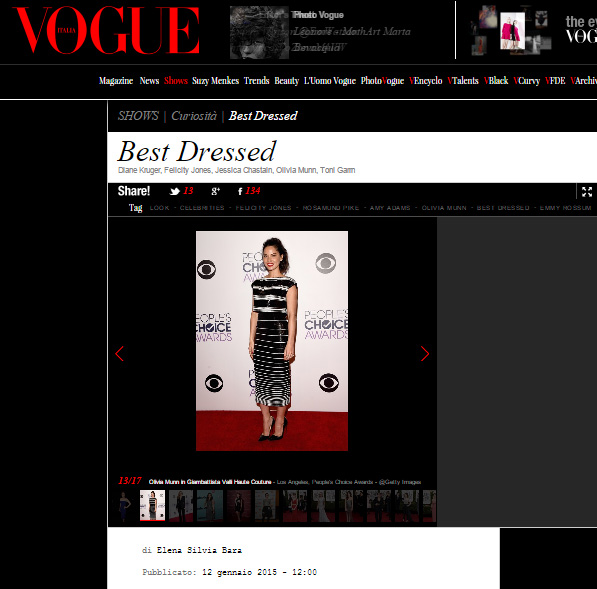Screen dimensions: 597x589
Task: Share on Google Plus icon
Action: [215, 191]
